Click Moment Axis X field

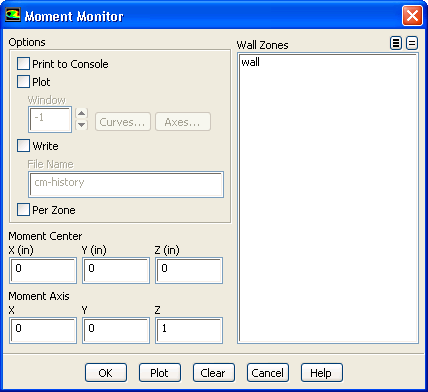tap(43, 330)
